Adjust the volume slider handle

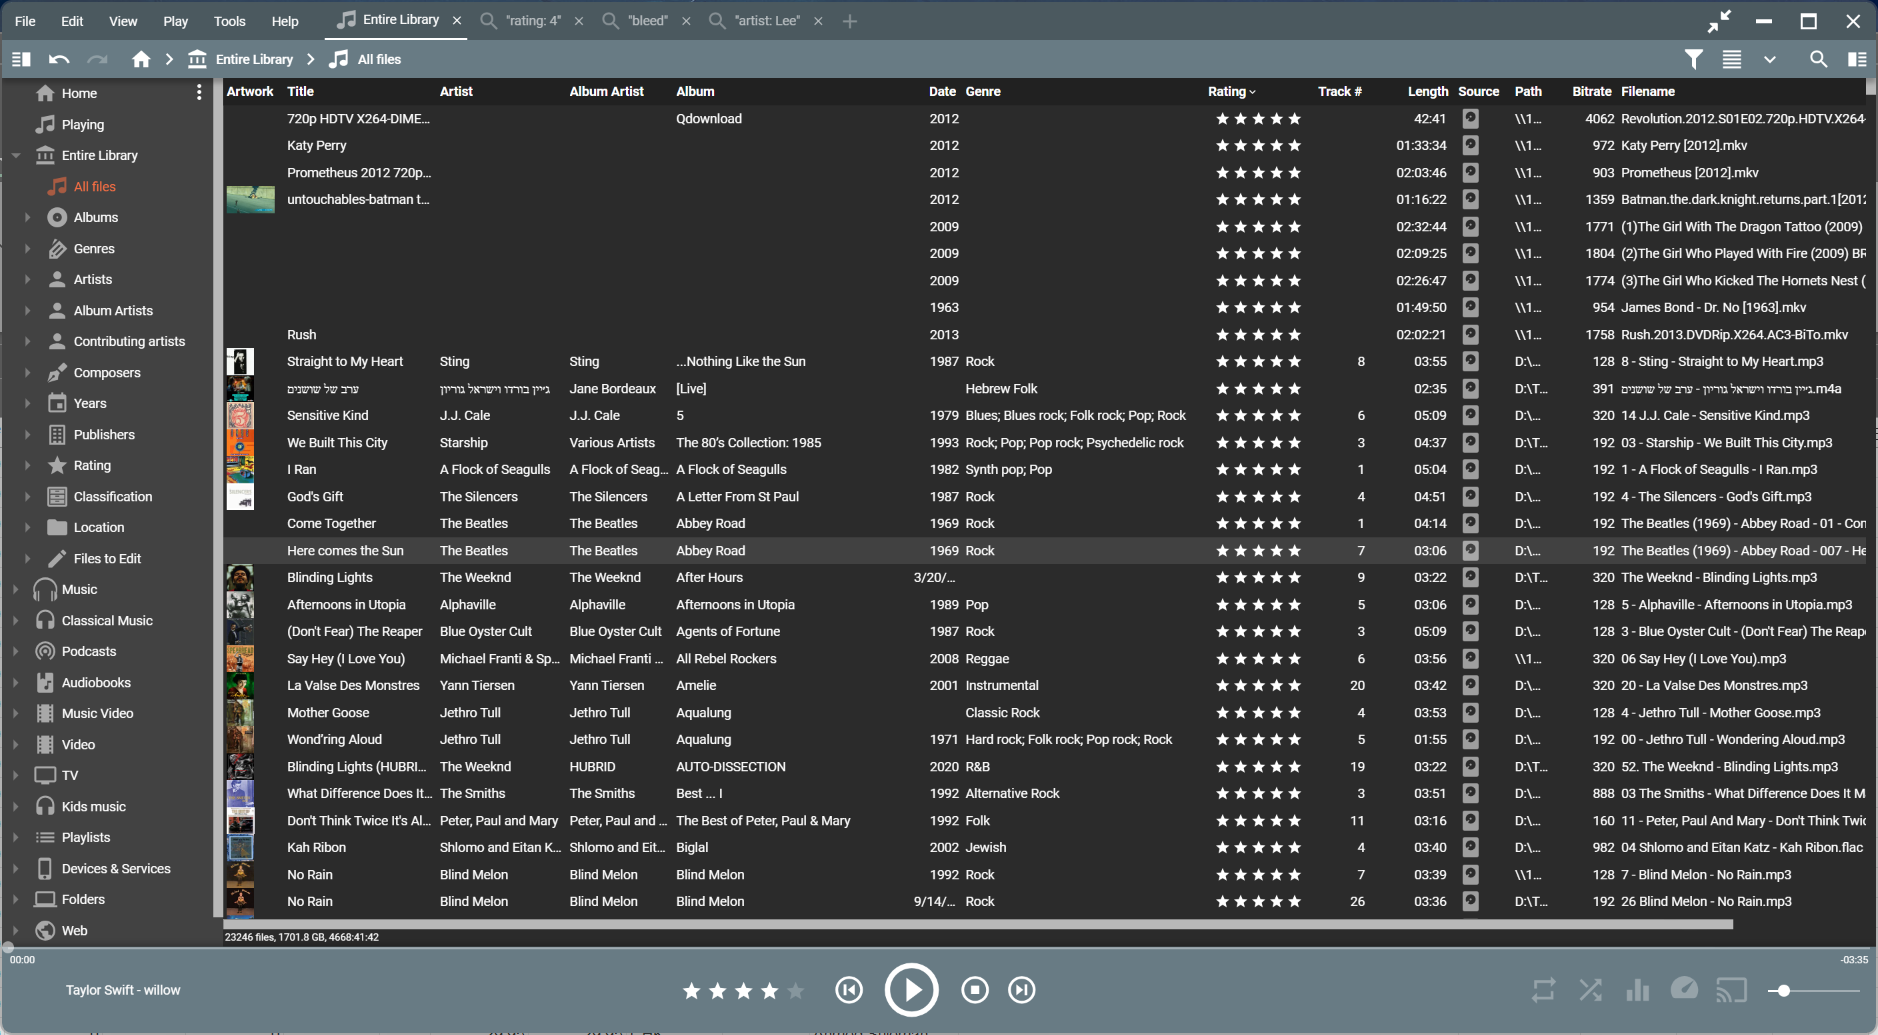1783,991
